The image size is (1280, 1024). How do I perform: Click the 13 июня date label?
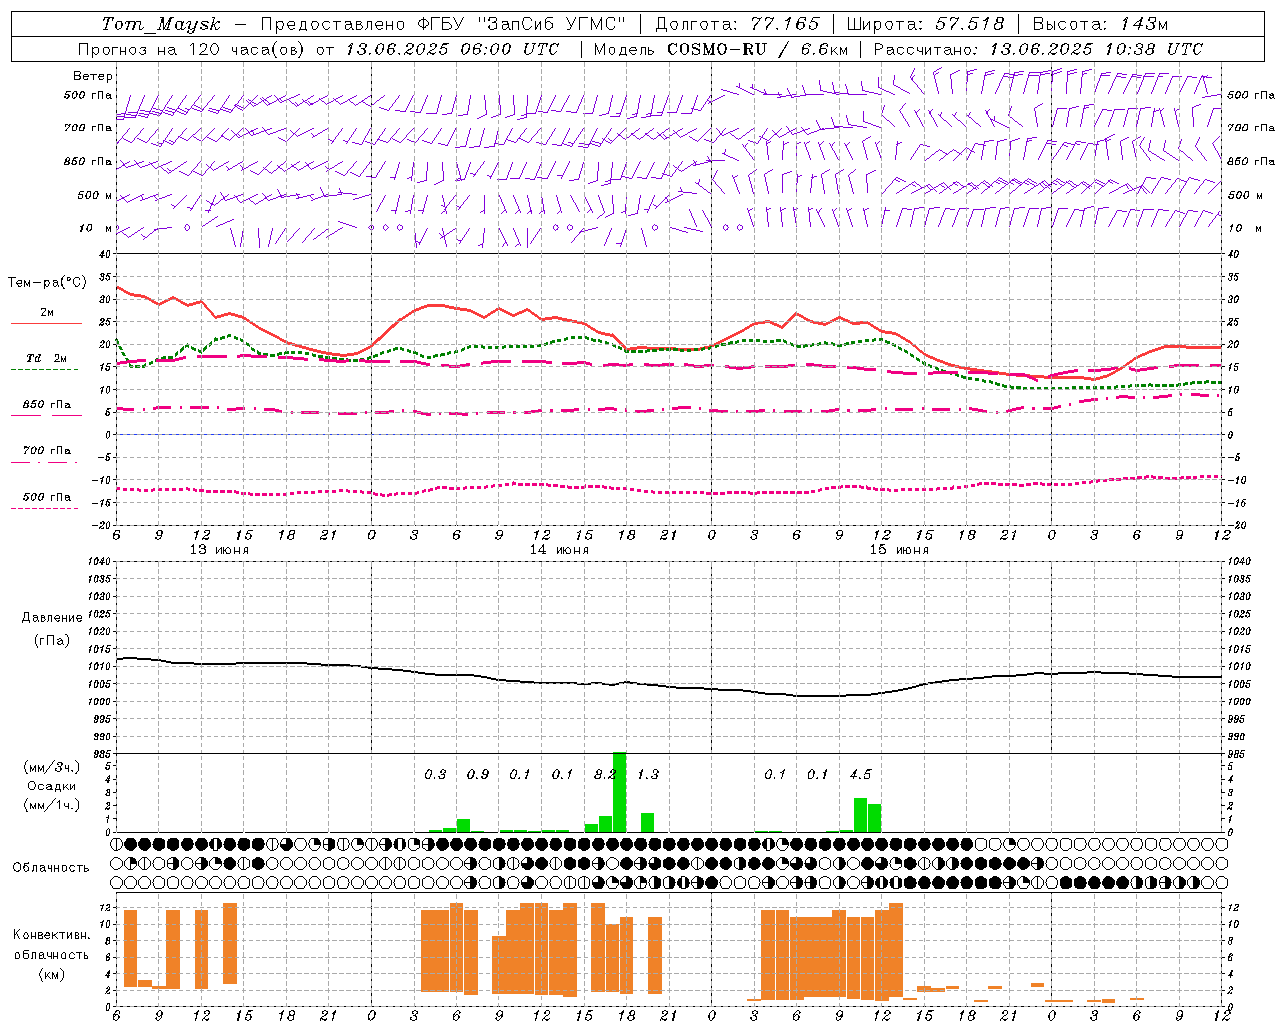(x=219, y=550)
